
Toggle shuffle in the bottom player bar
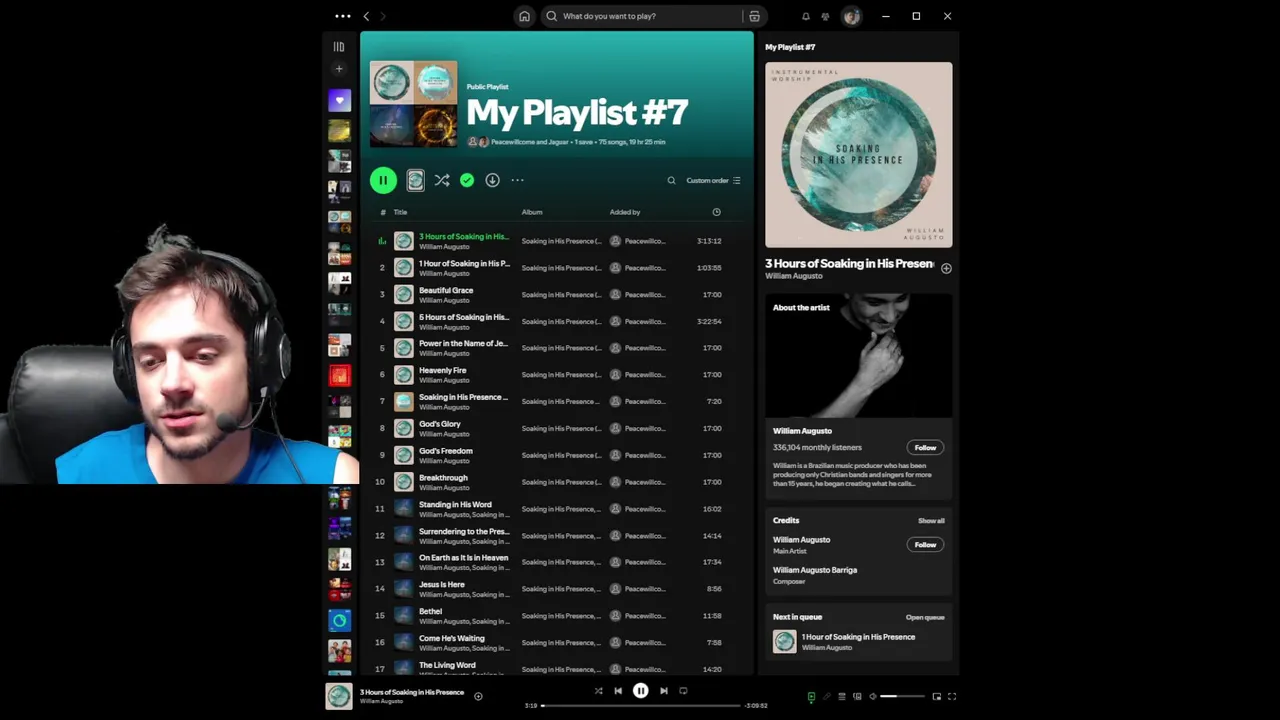pos(598,691)
